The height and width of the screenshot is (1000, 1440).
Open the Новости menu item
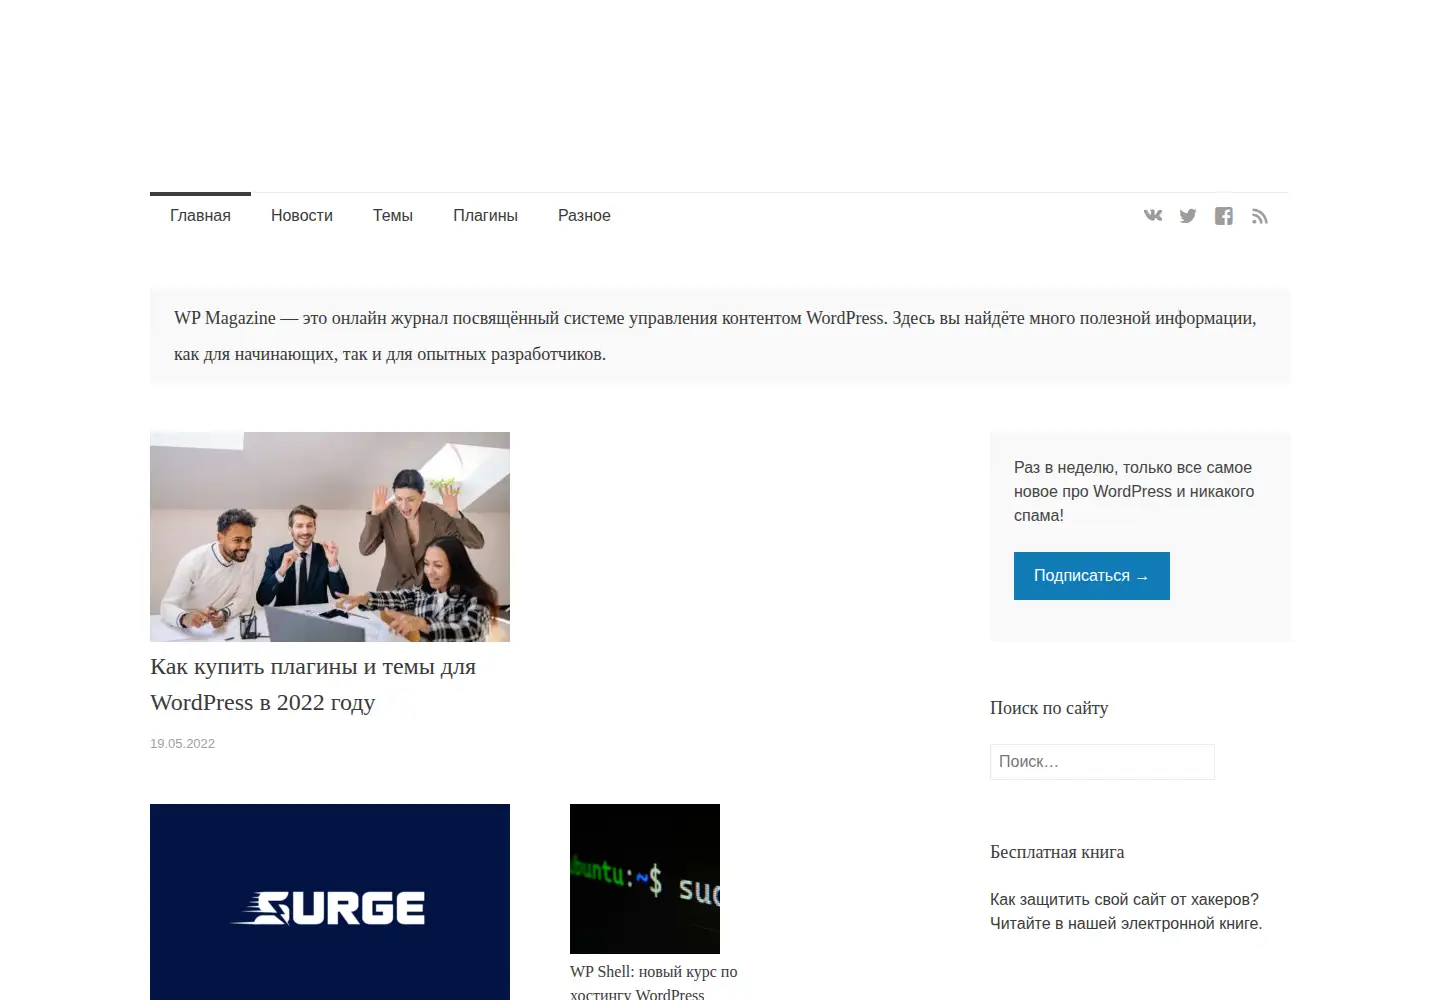click(302, 216)
